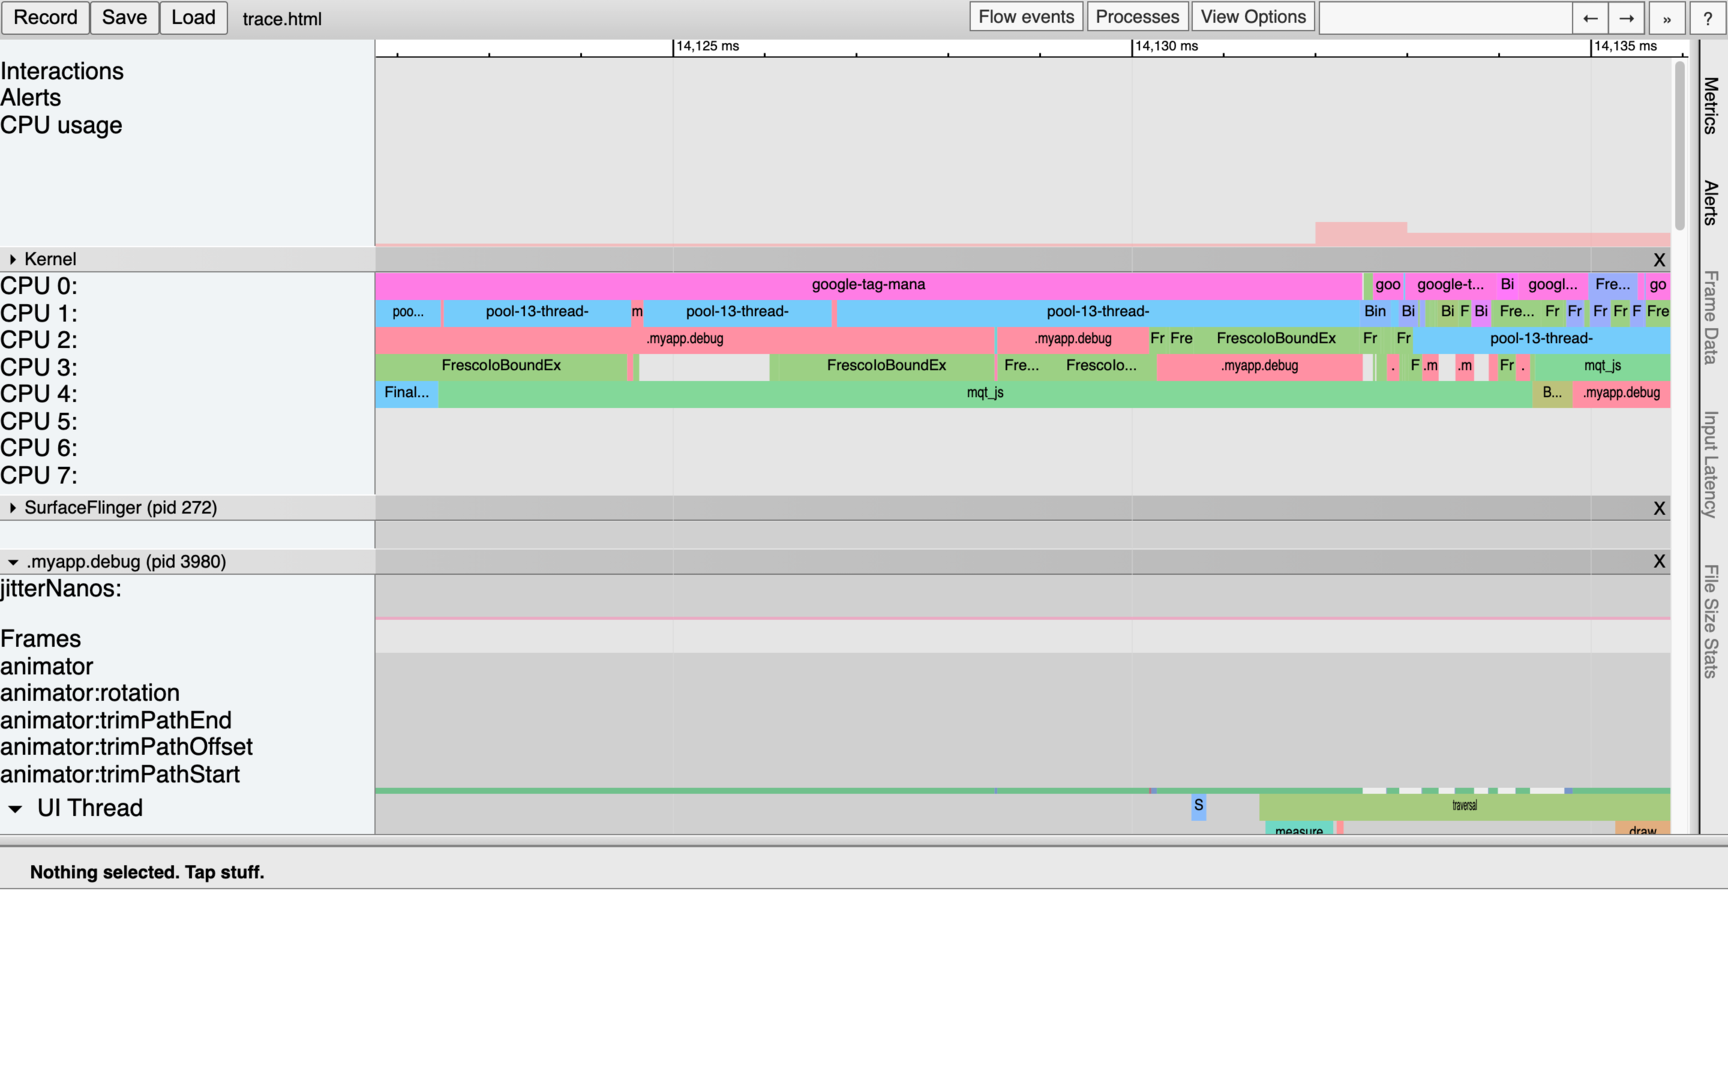Close .myapp.debug section with X

(x=1659, y=562)
